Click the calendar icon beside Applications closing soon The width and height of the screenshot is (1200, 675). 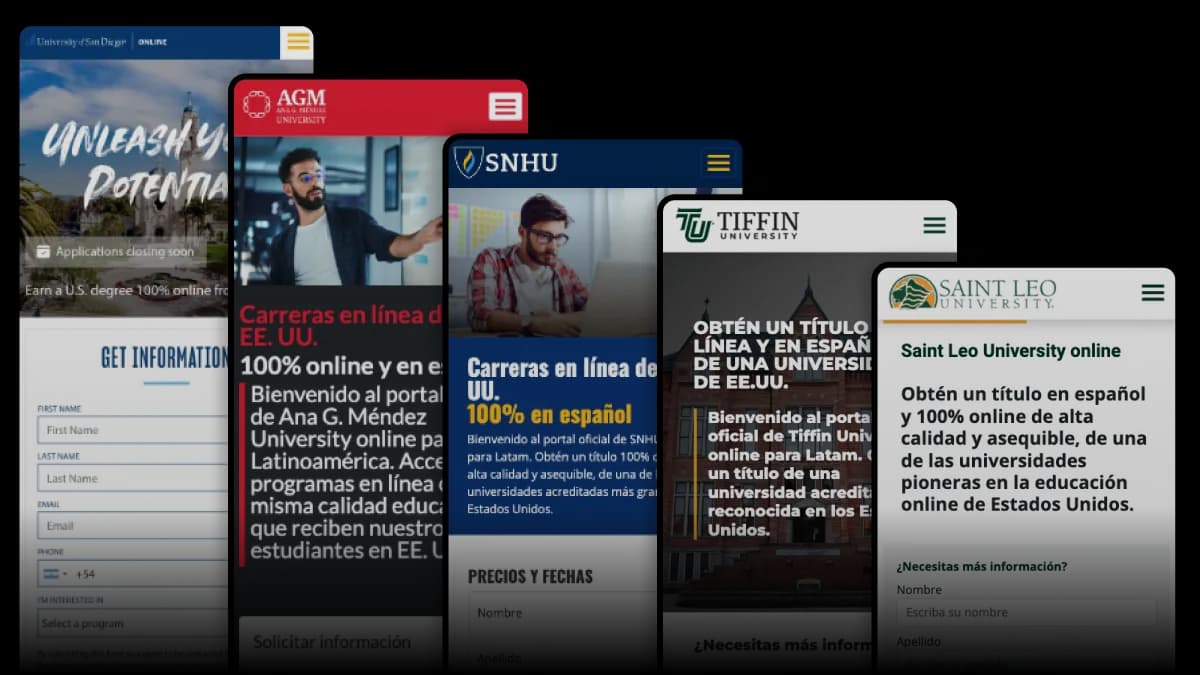point(43,252)
